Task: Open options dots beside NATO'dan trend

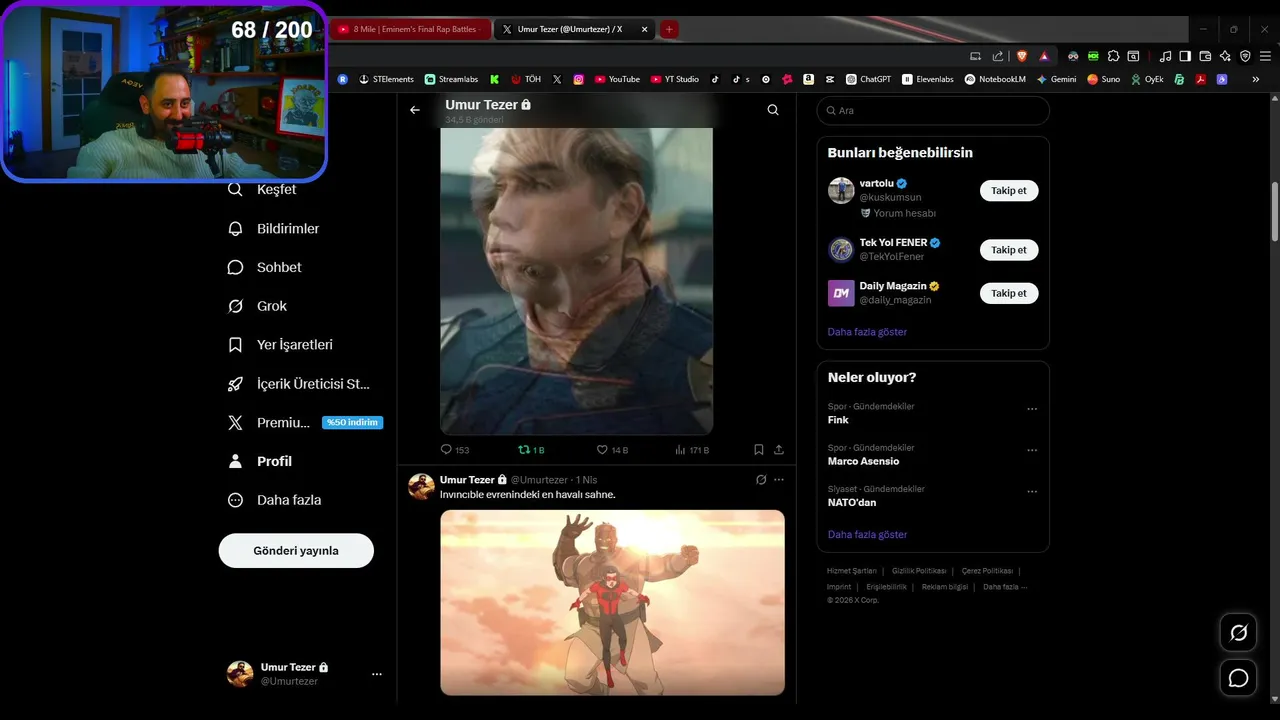Action: pyautogui.click(x=1032, y=492)
